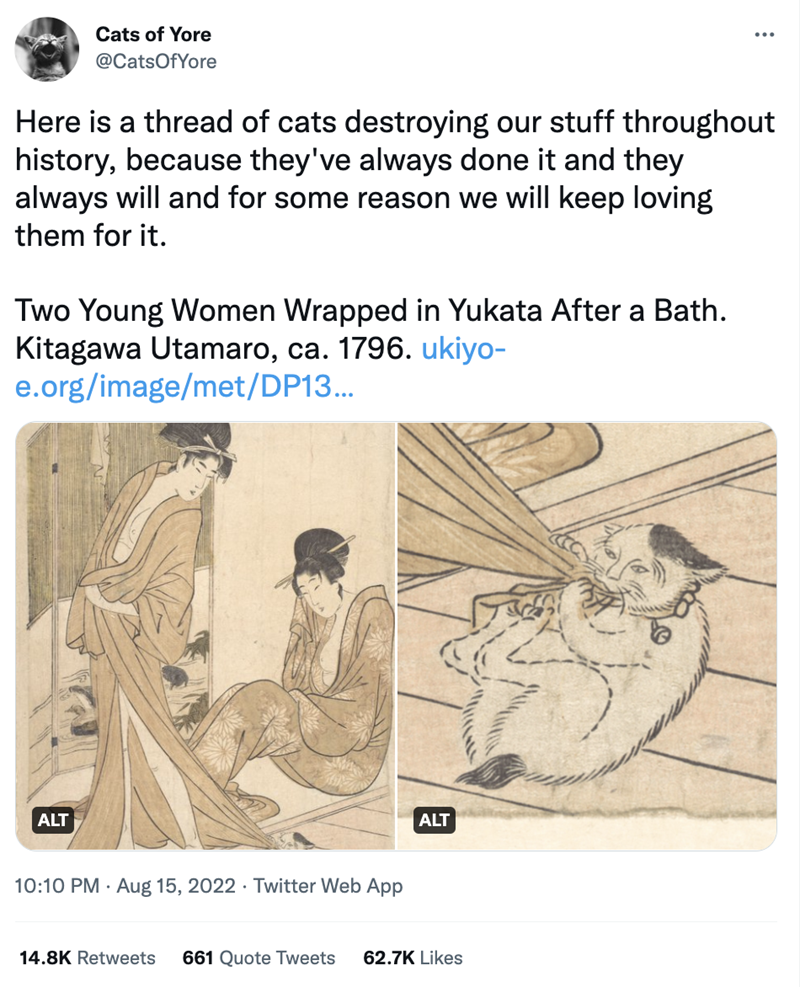View the 14.8K Retweets list
The height and width of the screenshot is (987, 800).
point(88,958)
